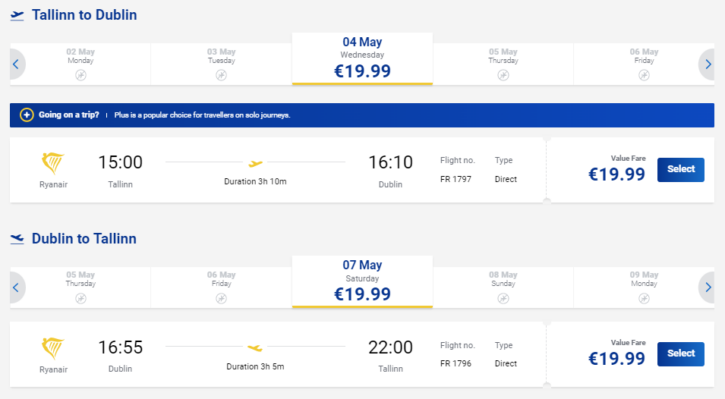Pick the 06 May Friday return date
Image resolution: width=725 pixels, height=399 pixels.
coord(221,288)
